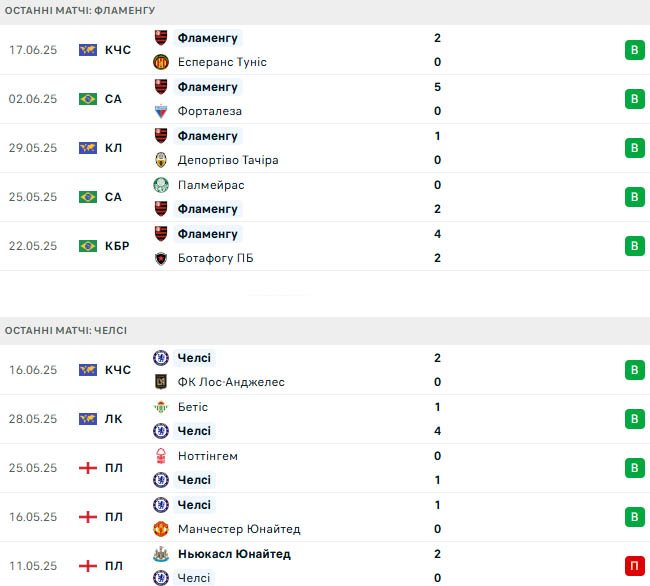The width and height of the screenshot is (650, 586).
Task: Click the Palmeiras club crest
Action: (161, 185)
